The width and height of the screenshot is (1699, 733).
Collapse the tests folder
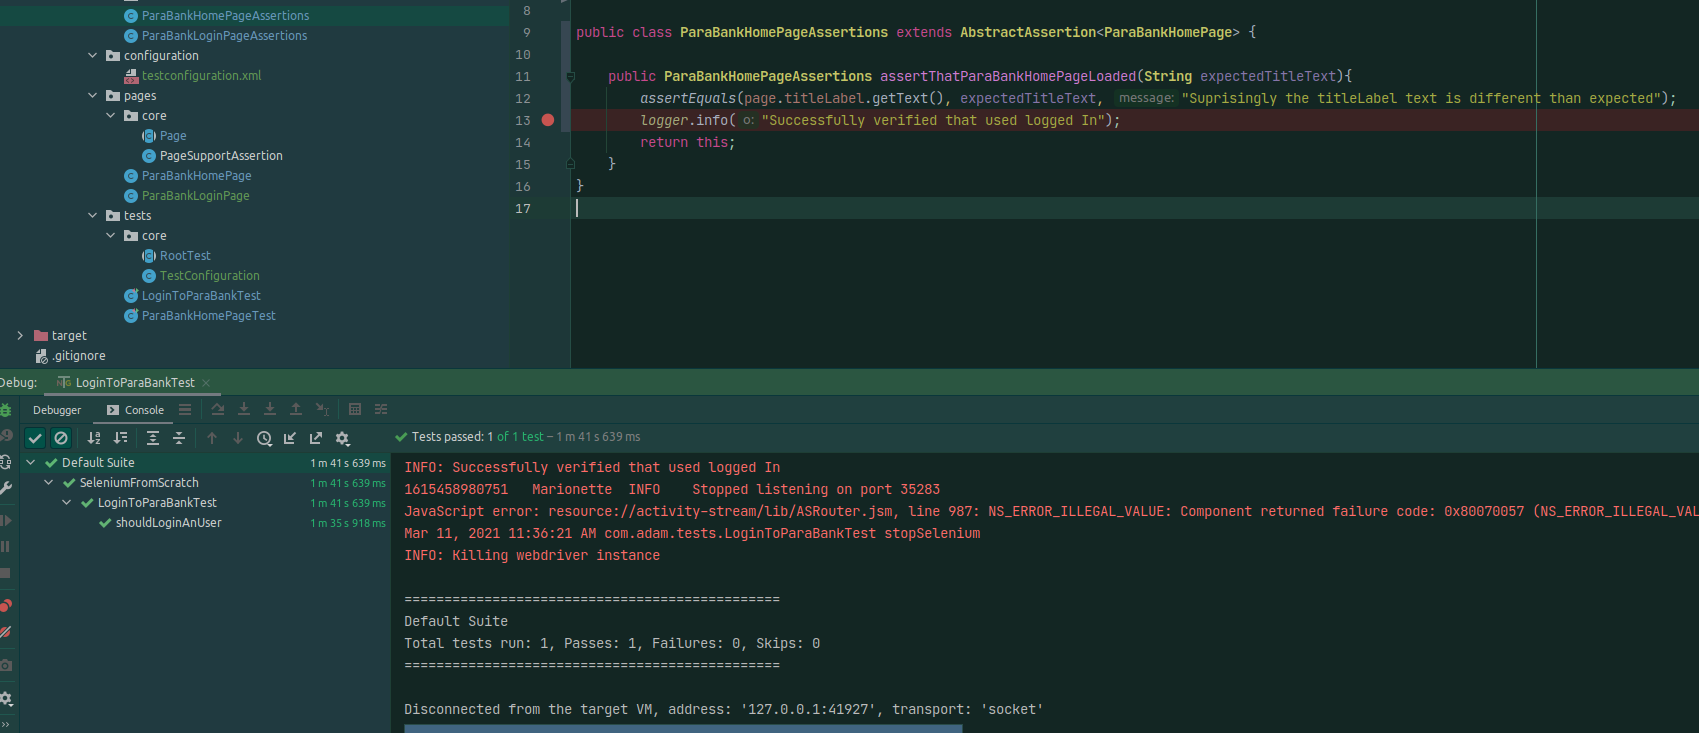click(93, 216)
